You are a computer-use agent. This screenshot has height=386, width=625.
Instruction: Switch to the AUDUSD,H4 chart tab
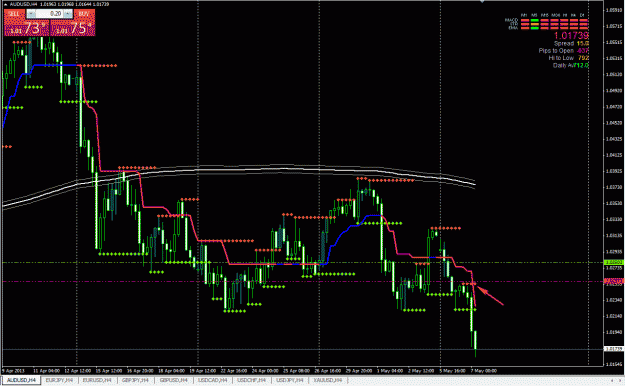21,380
